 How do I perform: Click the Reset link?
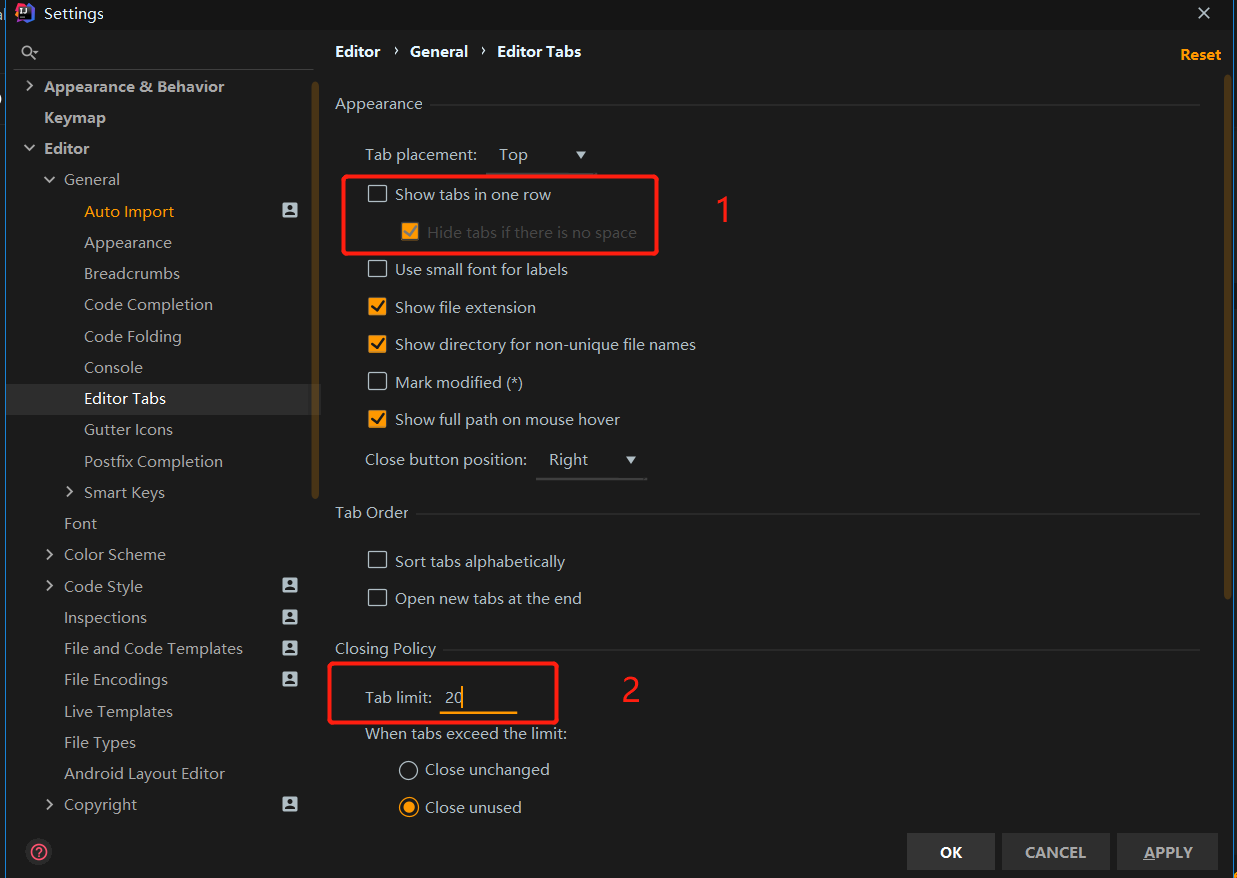[1200, 55]
